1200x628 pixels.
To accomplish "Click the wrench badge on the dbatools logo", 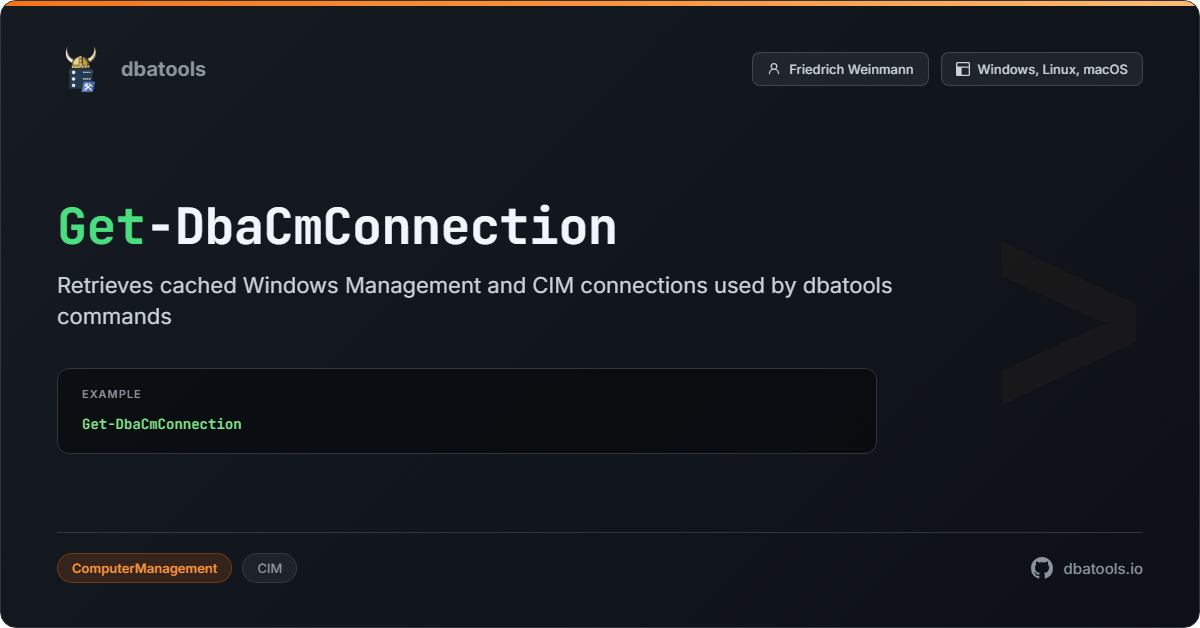I will (89, 85).
